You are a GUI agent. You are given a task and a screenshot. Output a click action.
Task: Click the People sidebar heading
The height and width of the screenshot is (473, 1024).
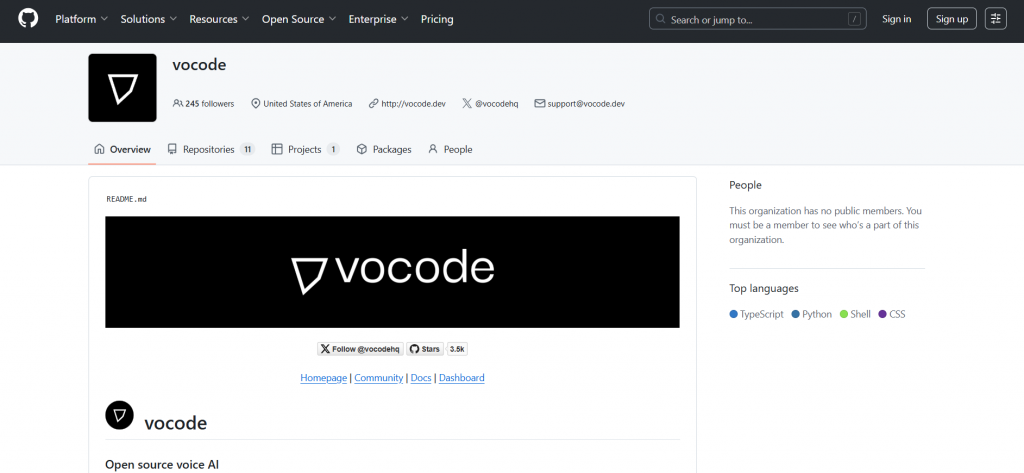(745, 185)
